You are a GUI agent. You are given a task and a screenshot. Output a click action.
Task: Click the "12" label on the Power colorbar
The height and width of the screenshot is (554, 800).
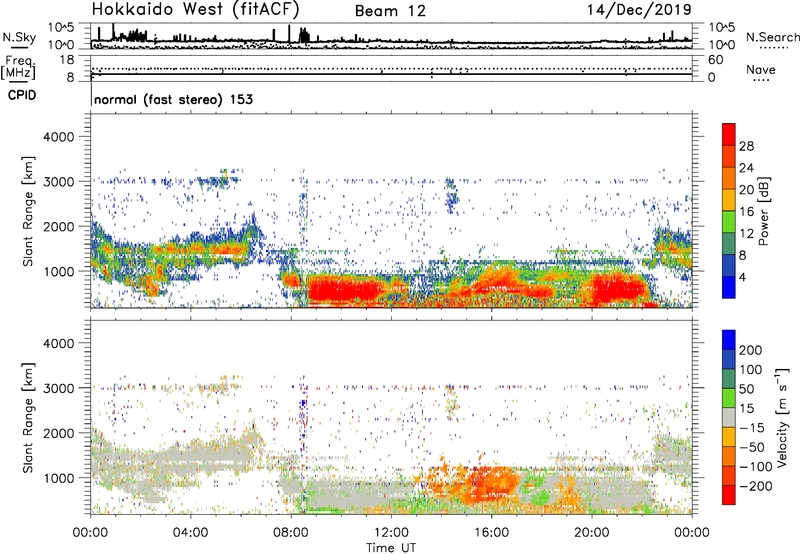(x=746, y=234)
